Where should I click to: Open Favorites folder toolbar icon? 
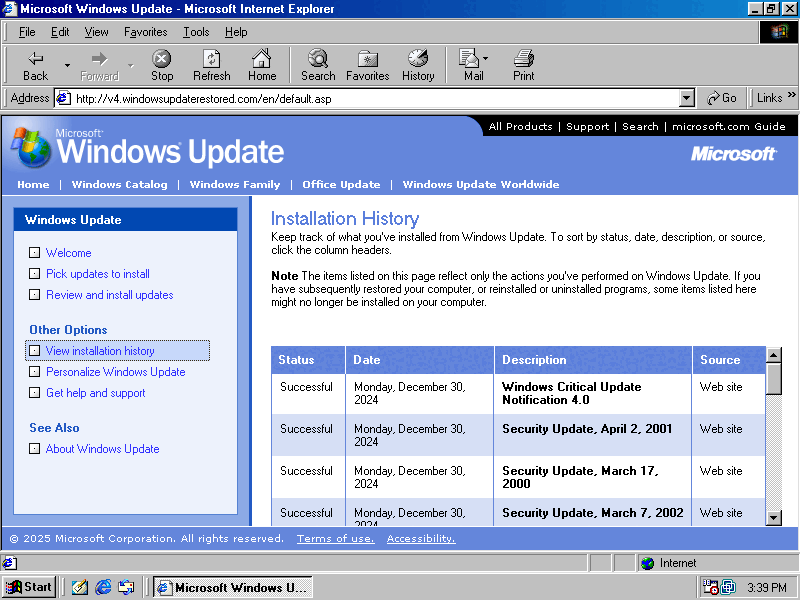click(367, 59)
